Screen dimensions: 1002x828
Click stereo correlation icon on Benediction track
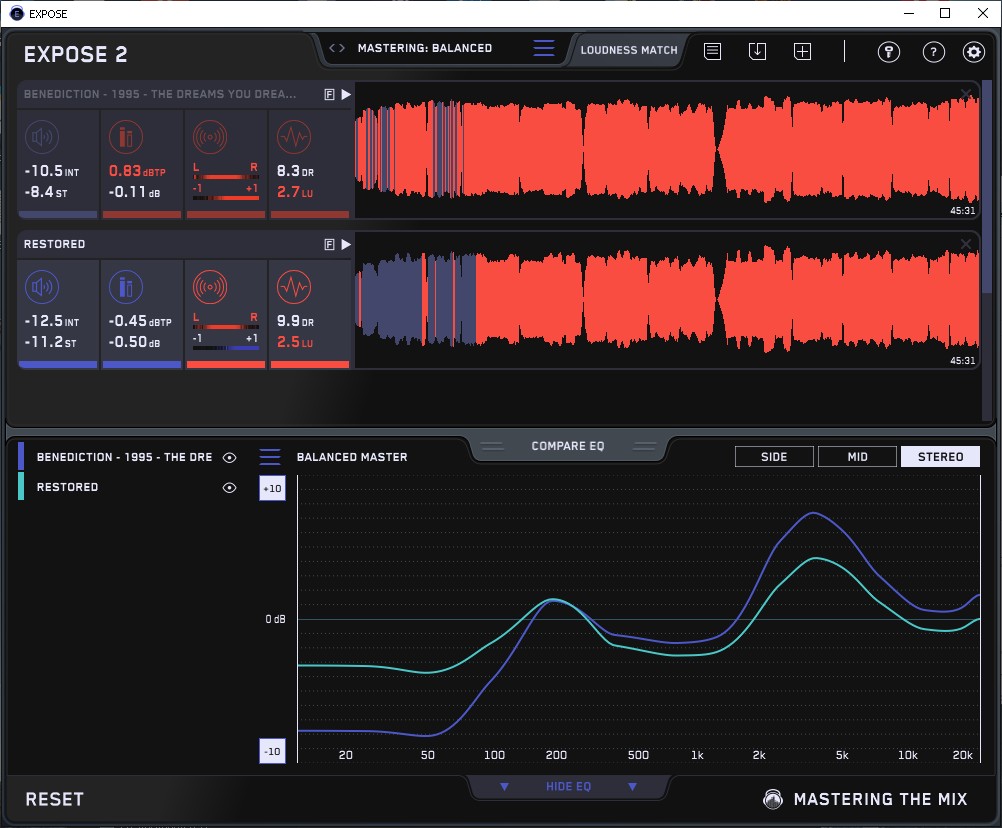click(209, 137)
